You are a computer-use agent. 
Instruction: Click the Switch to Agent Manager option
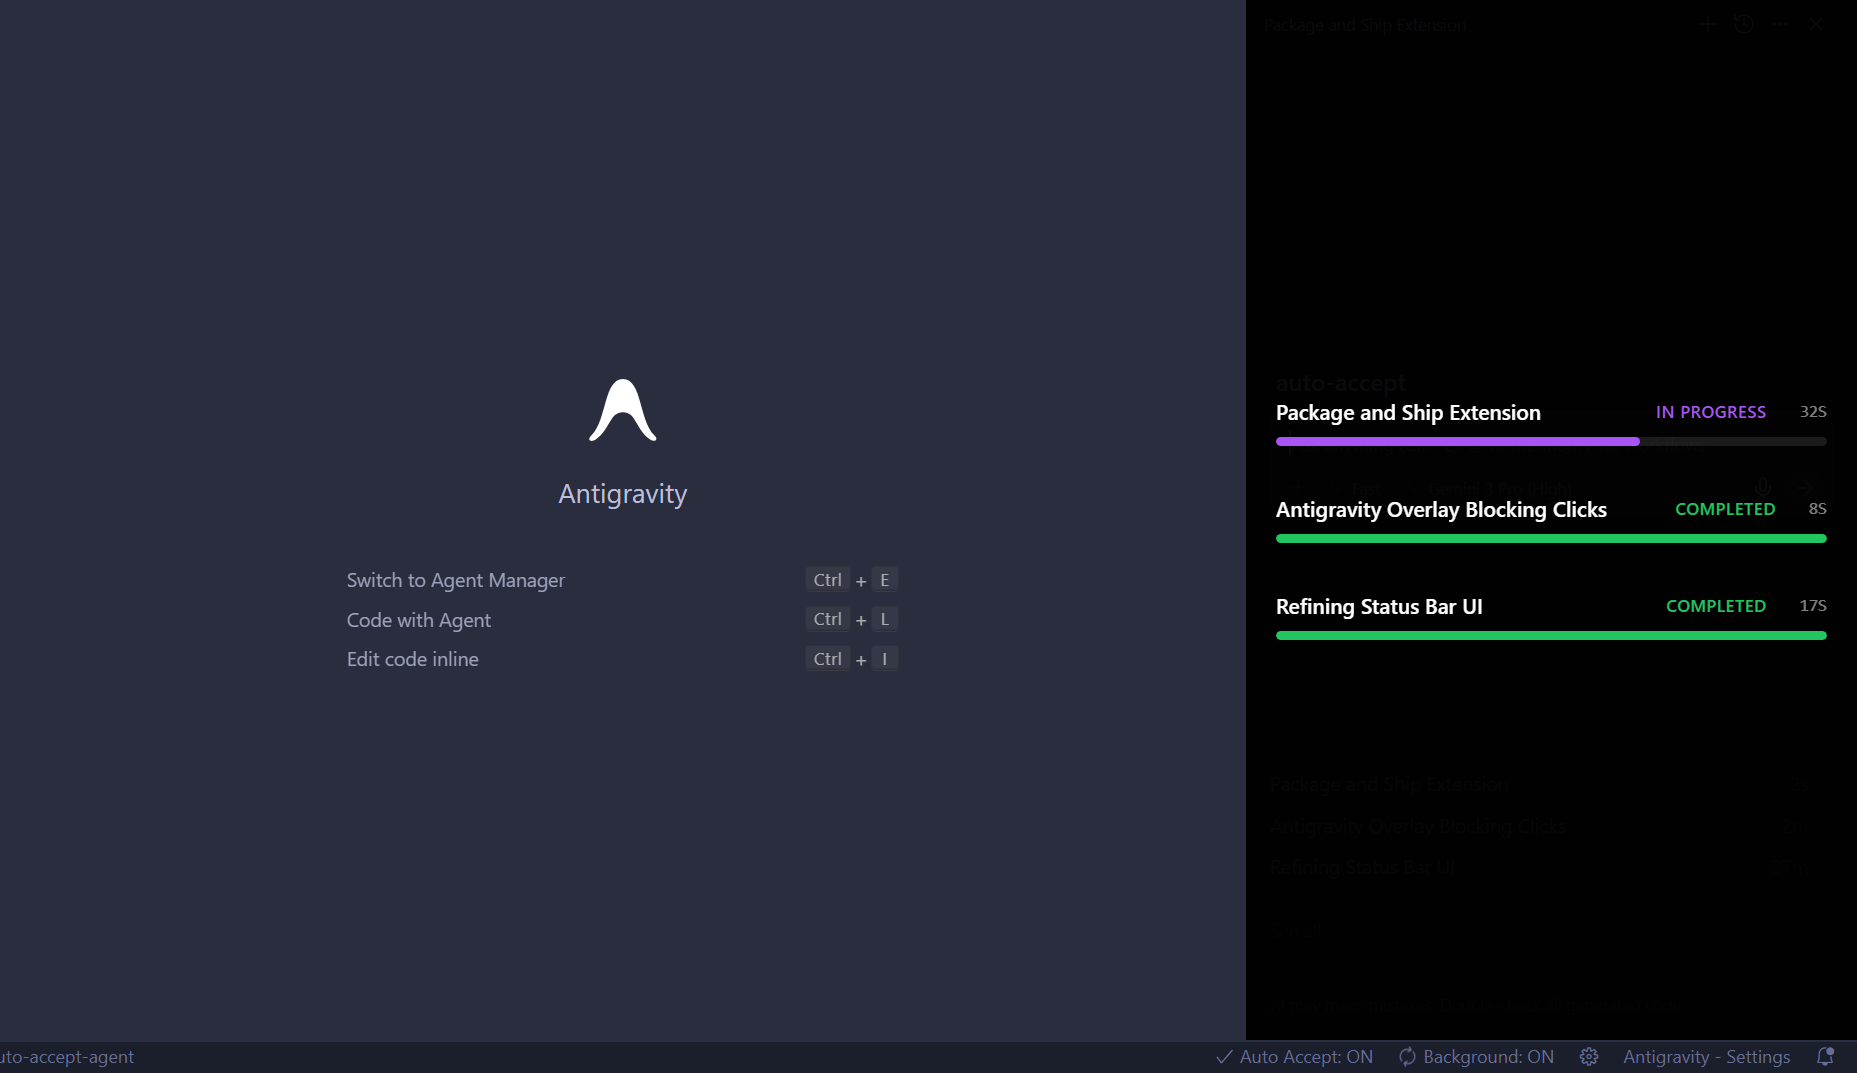(455, 580)
